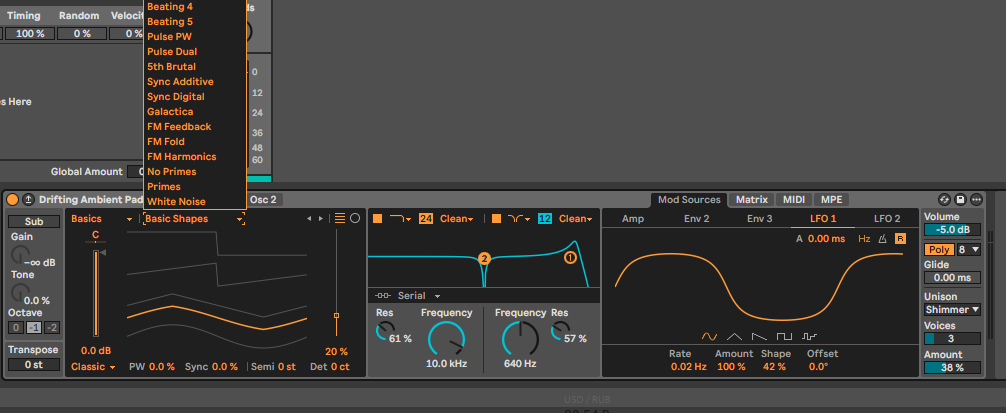Switch to the MIDI tab
The image size is (1006, 413).
point(794,199)
